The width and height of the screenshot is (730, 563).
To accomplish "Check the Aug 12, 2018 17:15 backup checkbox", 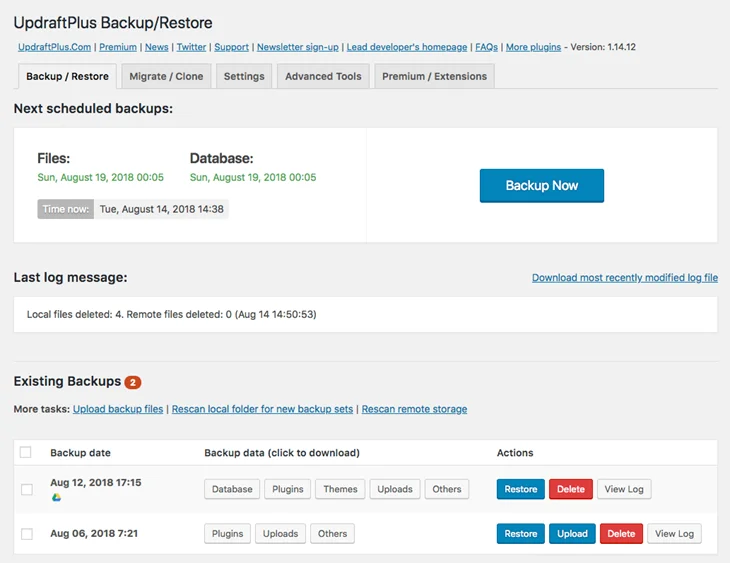I will point(27,489).
